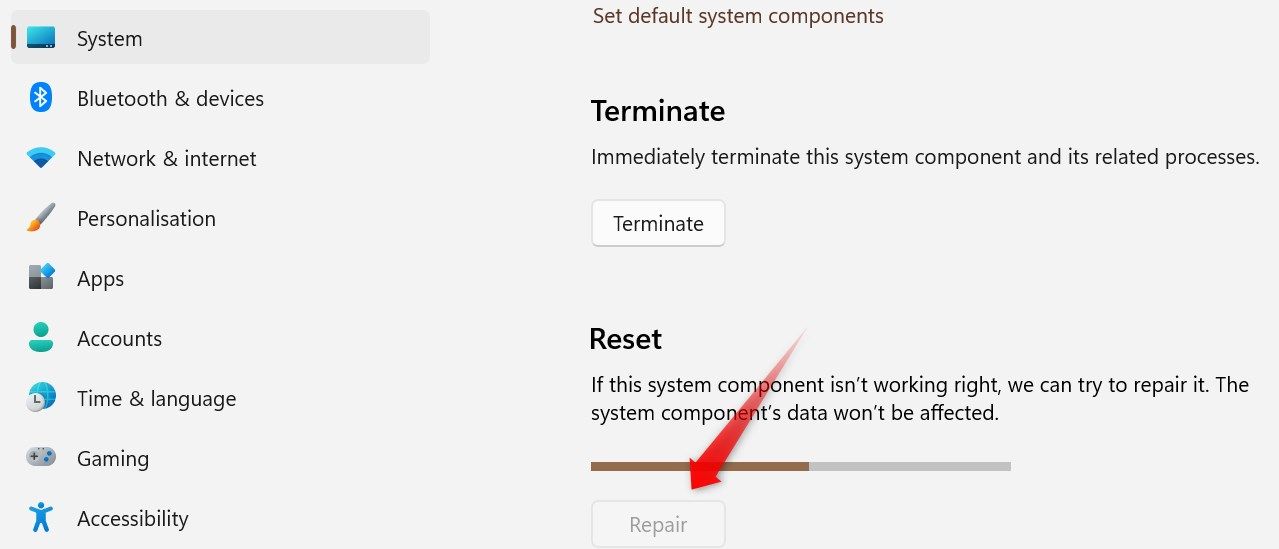Click the Time & language globe icon
The width and height of the screenshot is (1279, 549).
click(x=41, y=398)
